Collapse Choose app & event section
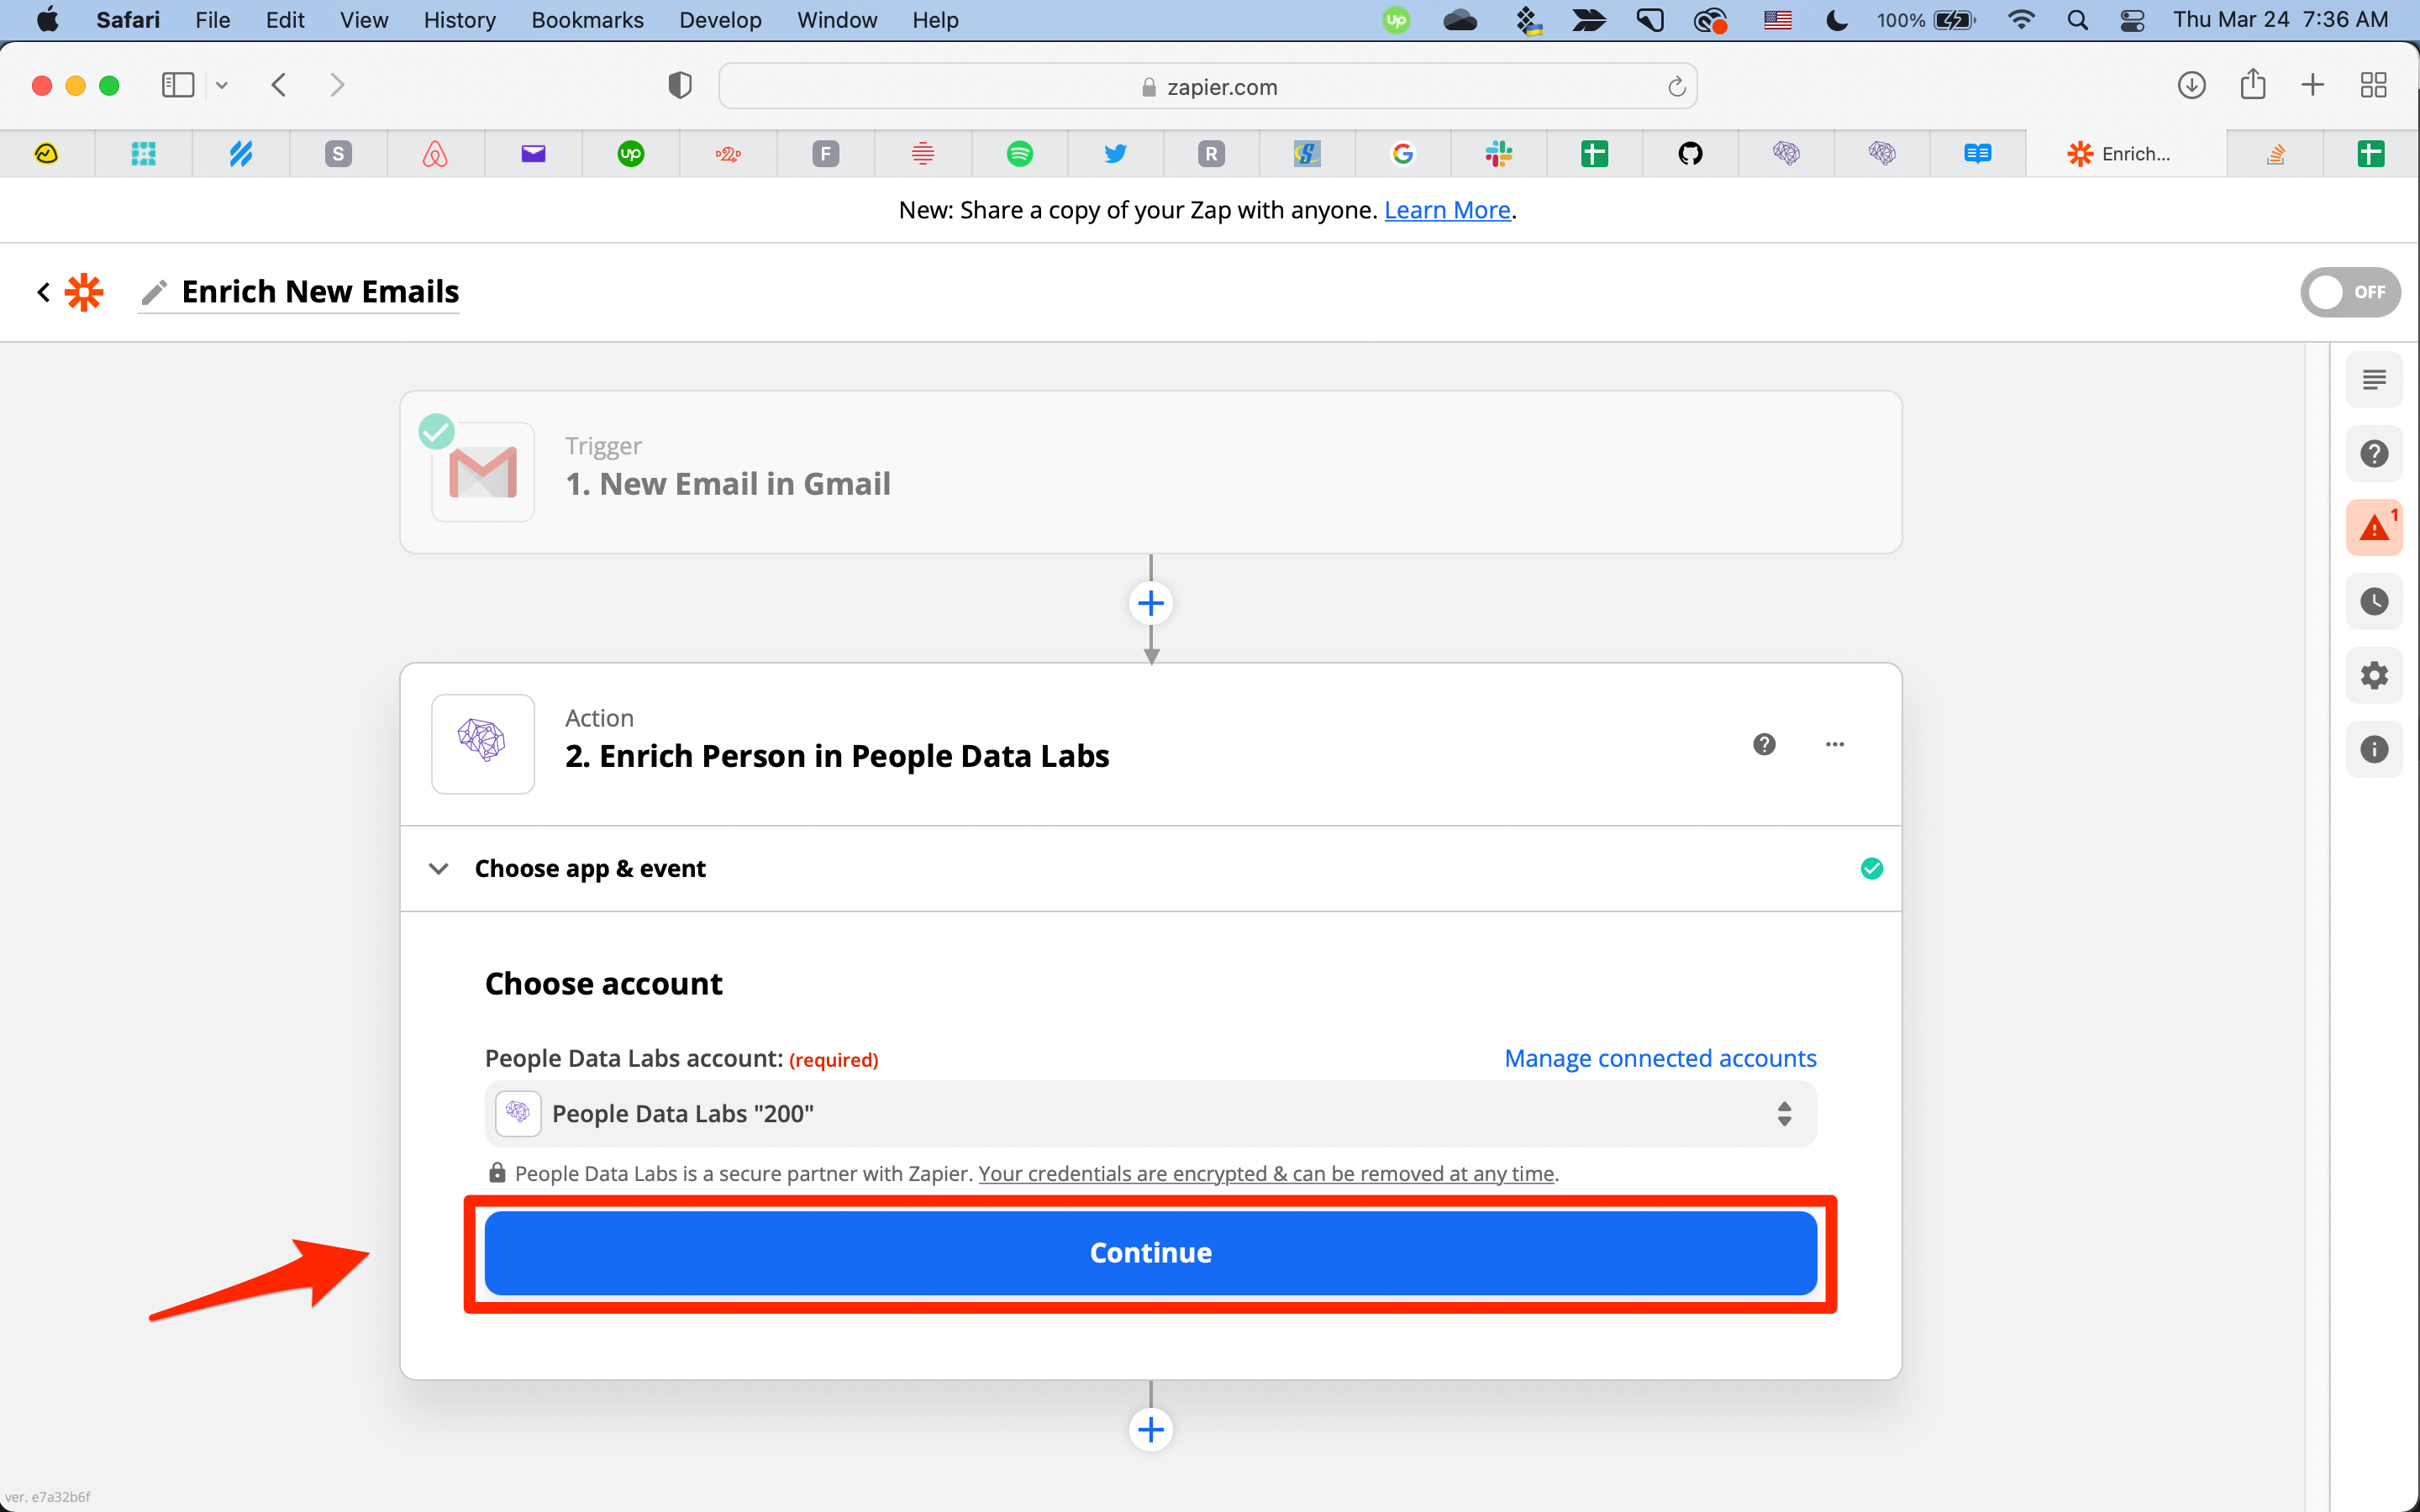This screenshot has width=2420, height=1512. 438,868
